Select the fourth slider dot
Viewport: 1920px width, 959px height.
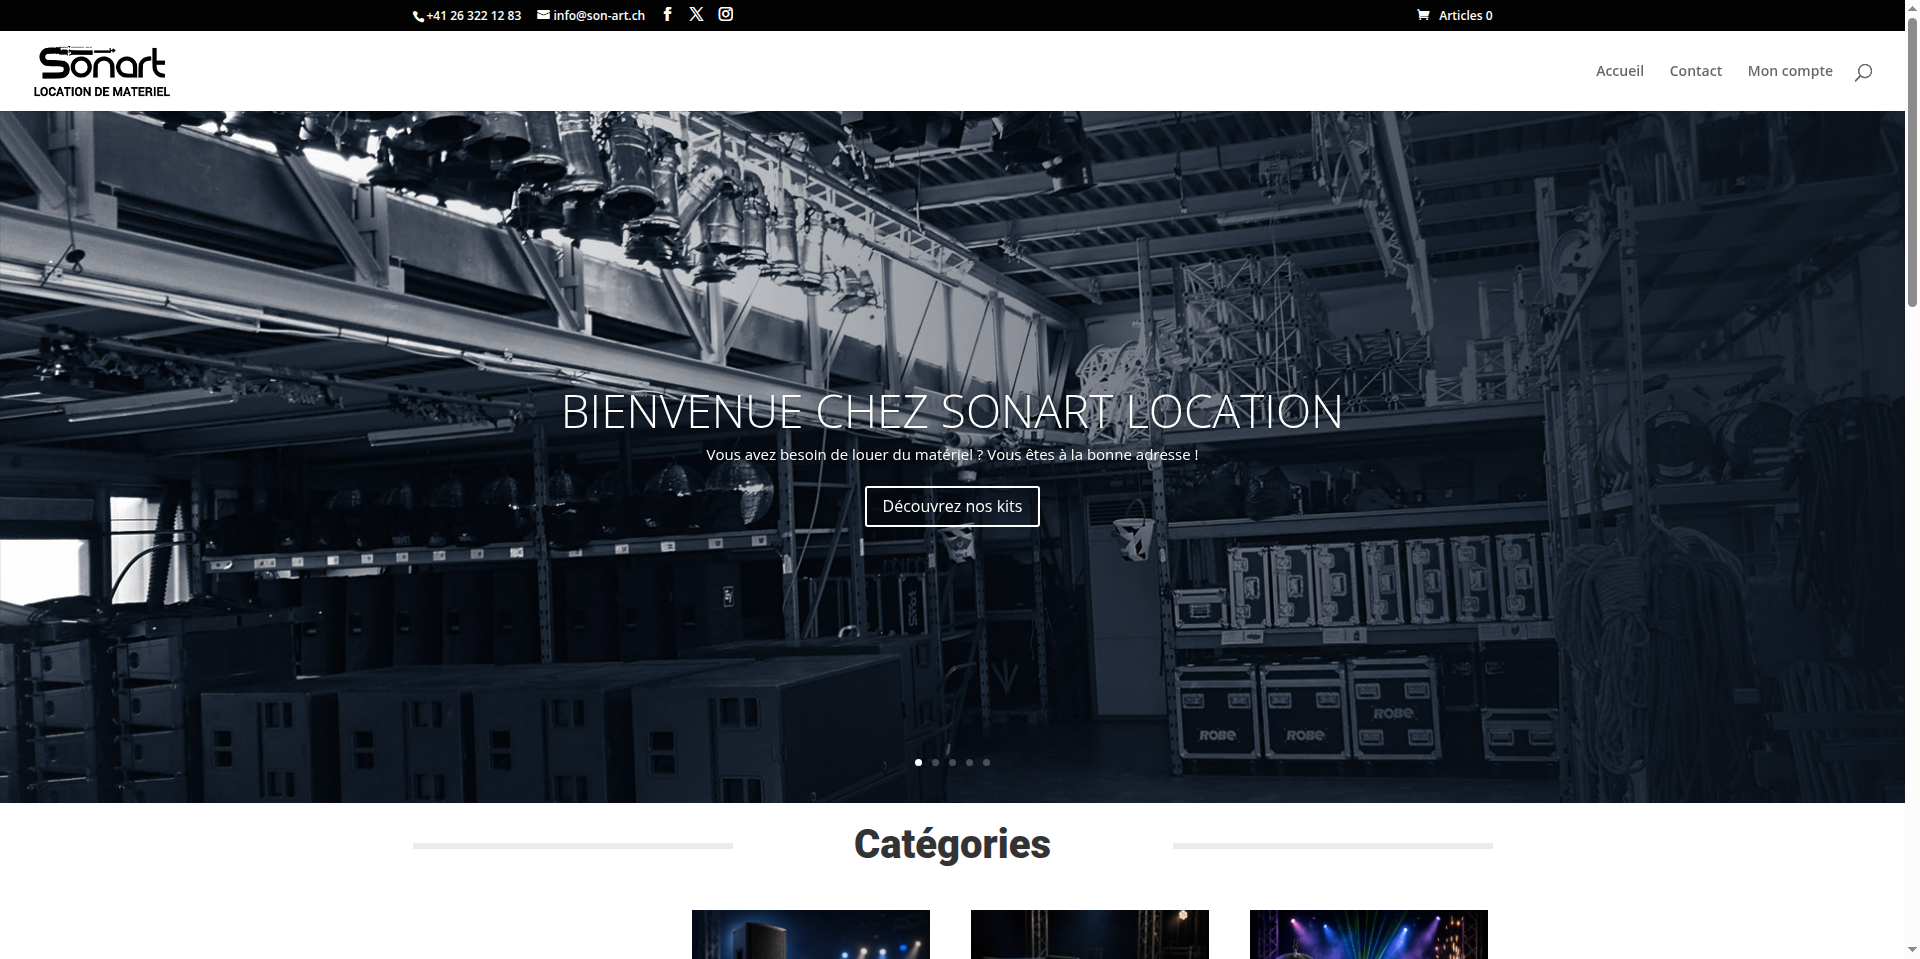[x=969, y=762]
